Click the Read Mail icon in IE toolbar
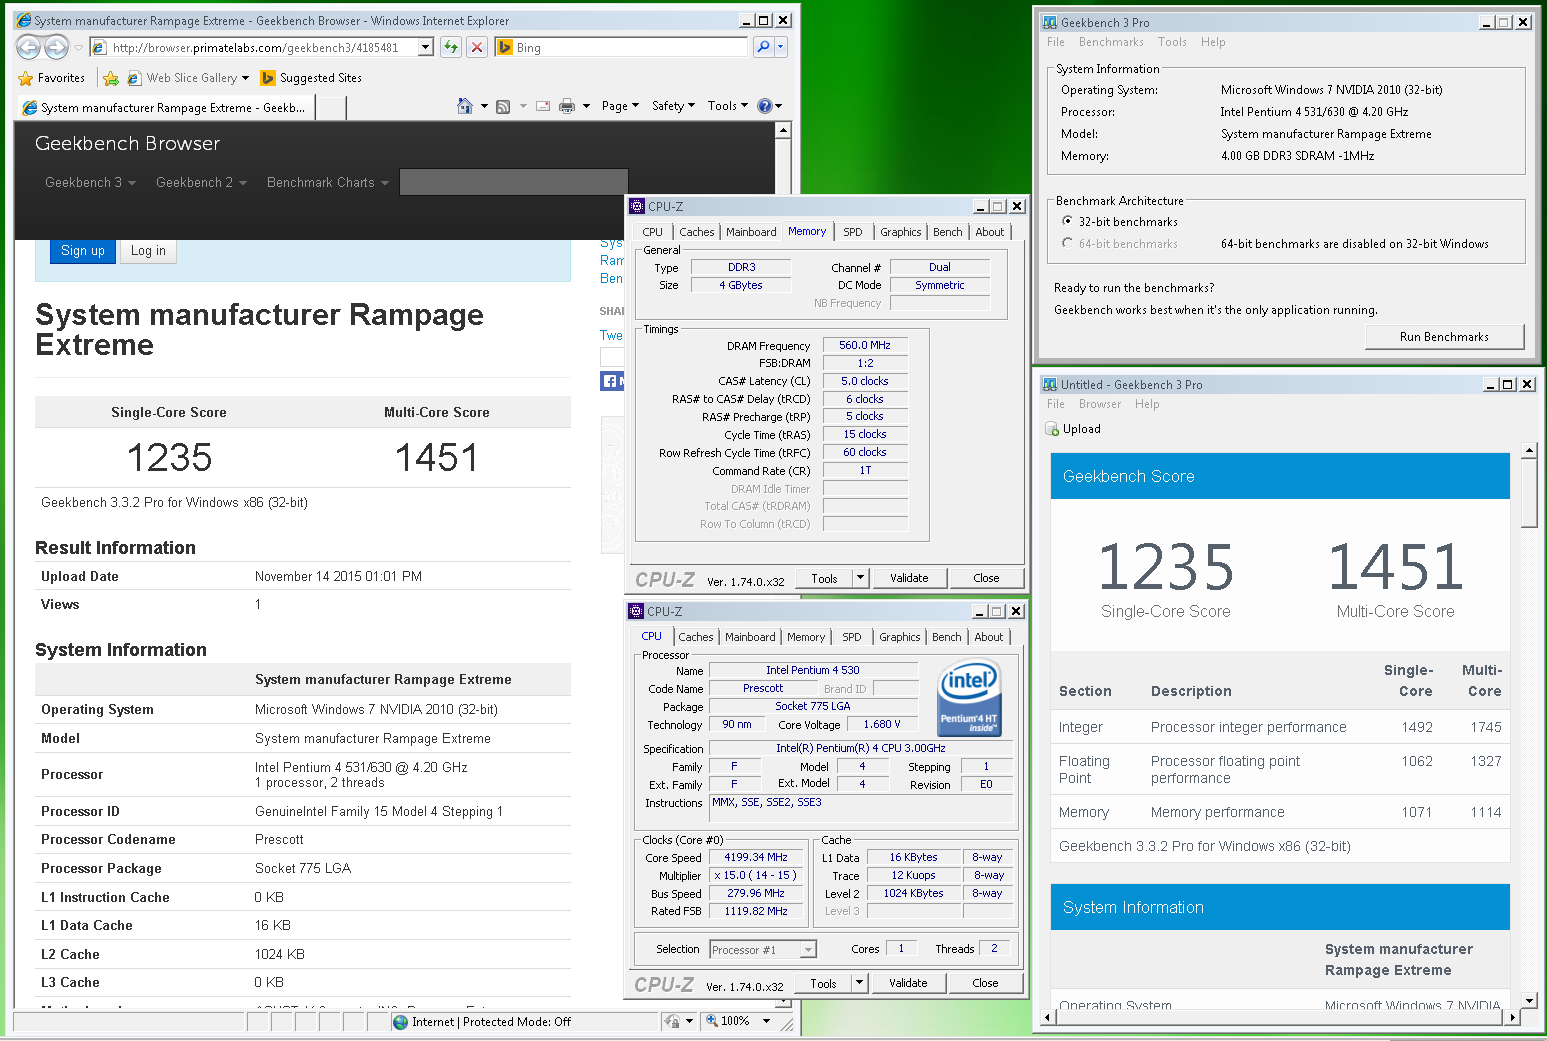The image size is (1547, 1041). pos(543,106)
